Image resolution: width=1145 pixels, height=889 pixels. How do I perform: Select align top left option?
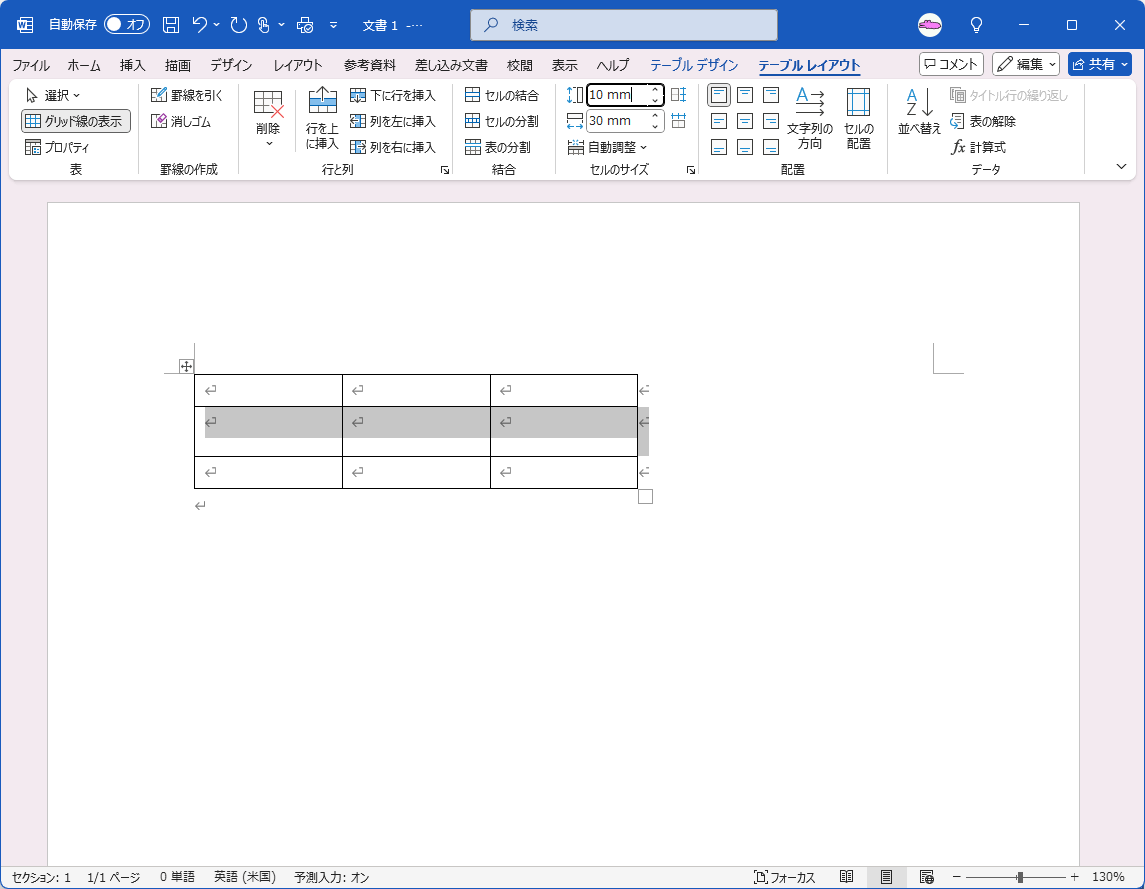coord(719,95)
